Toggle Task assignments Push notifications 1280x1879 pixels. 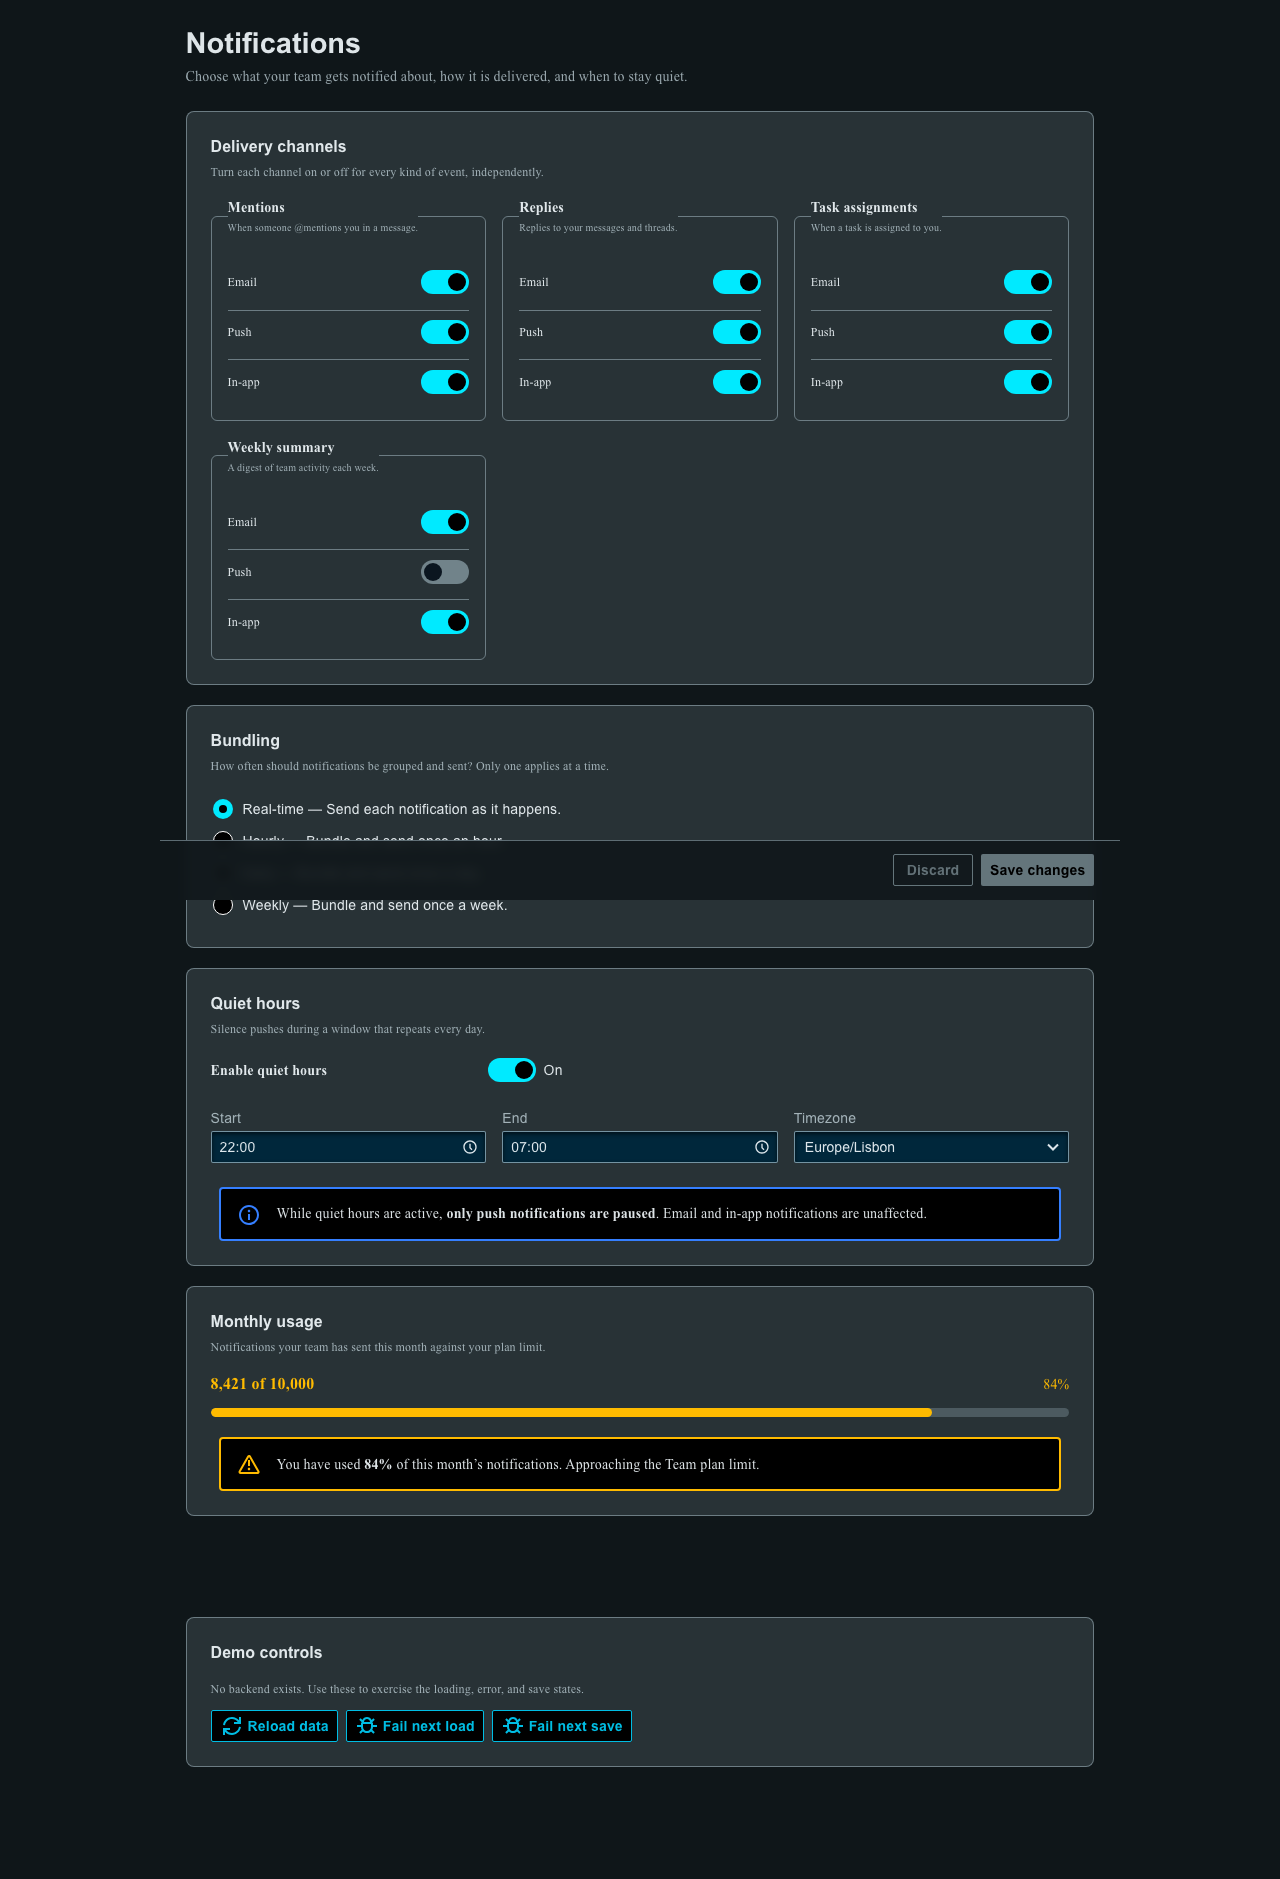[1028, 332]
